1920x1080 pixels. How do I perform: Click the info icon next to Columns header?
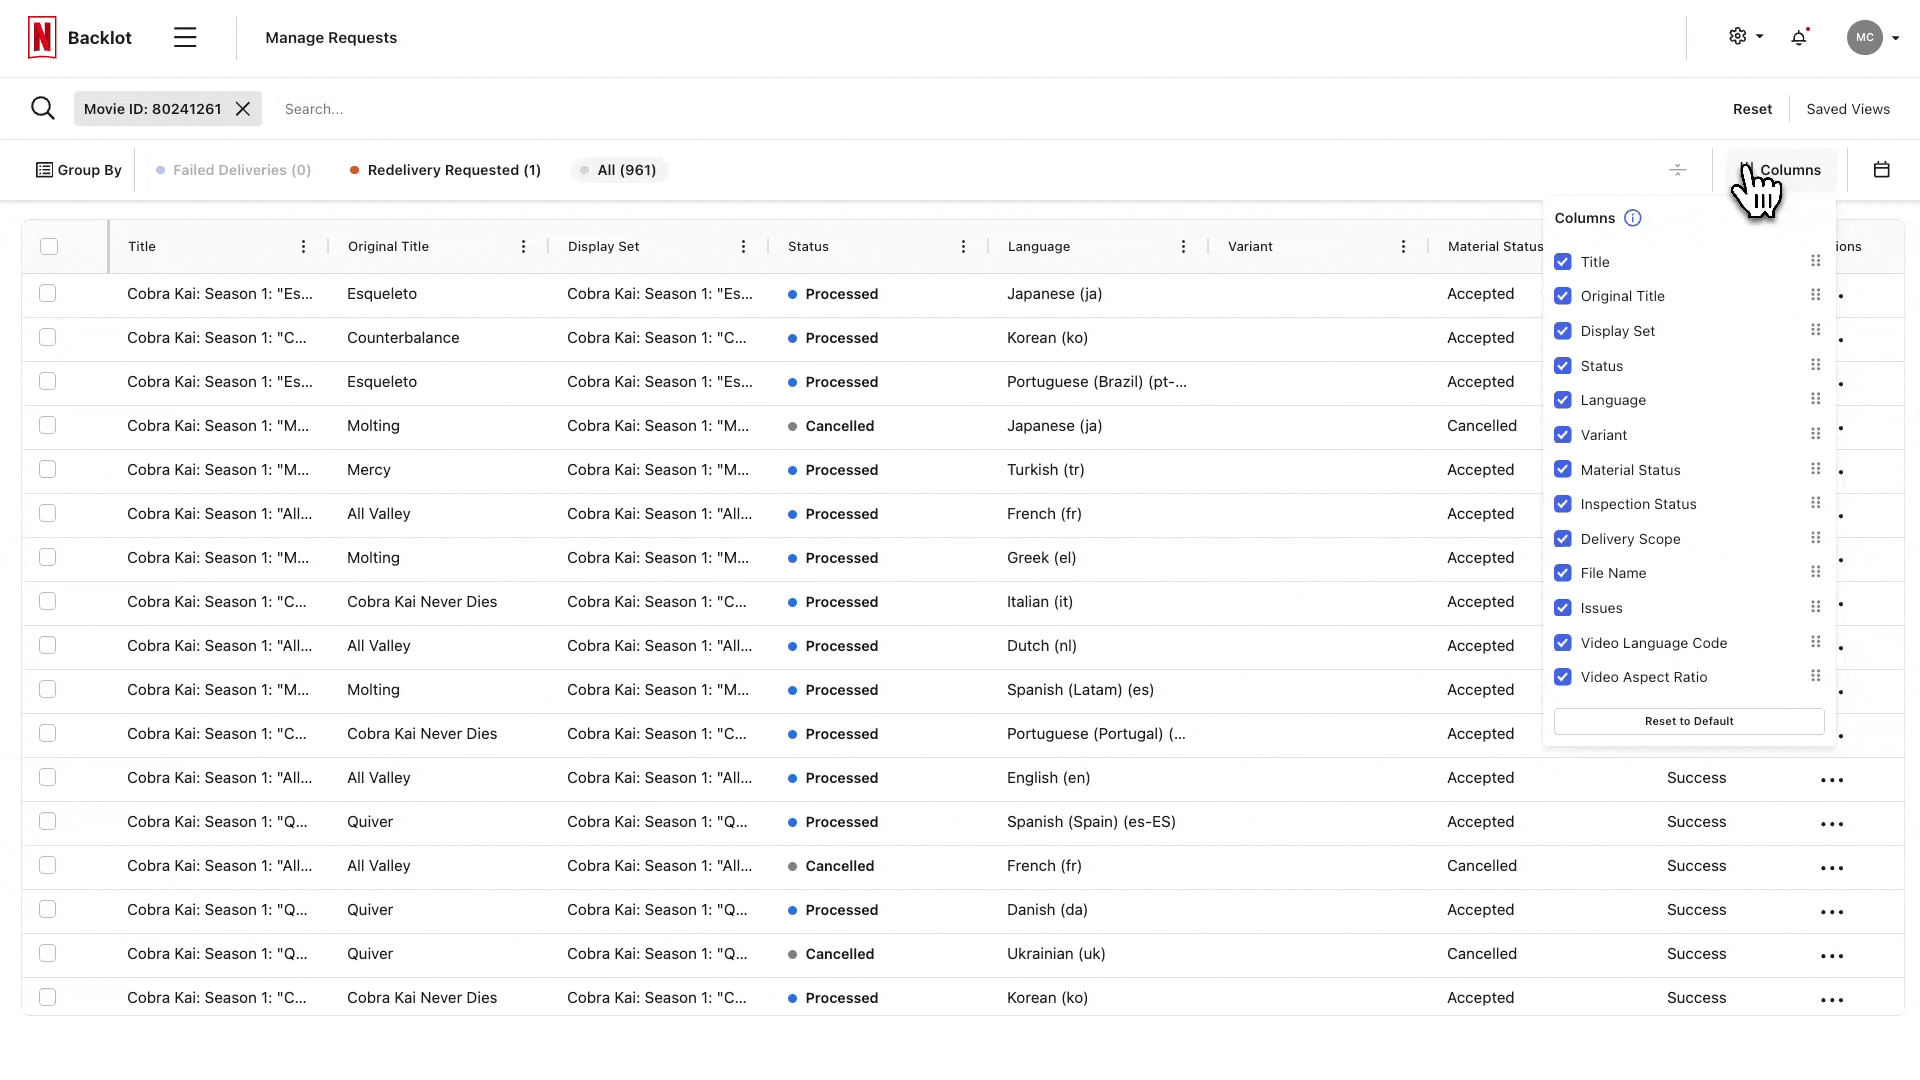[x=1633, y=217]
